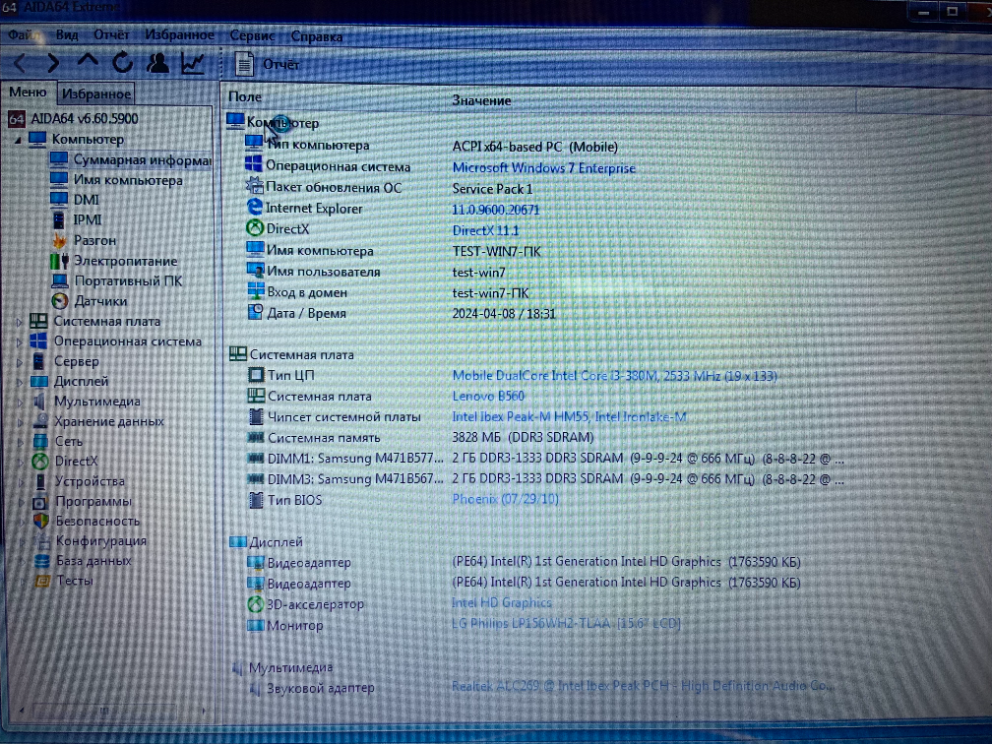Switch to the Избранное tab in the sidebar

96,94
